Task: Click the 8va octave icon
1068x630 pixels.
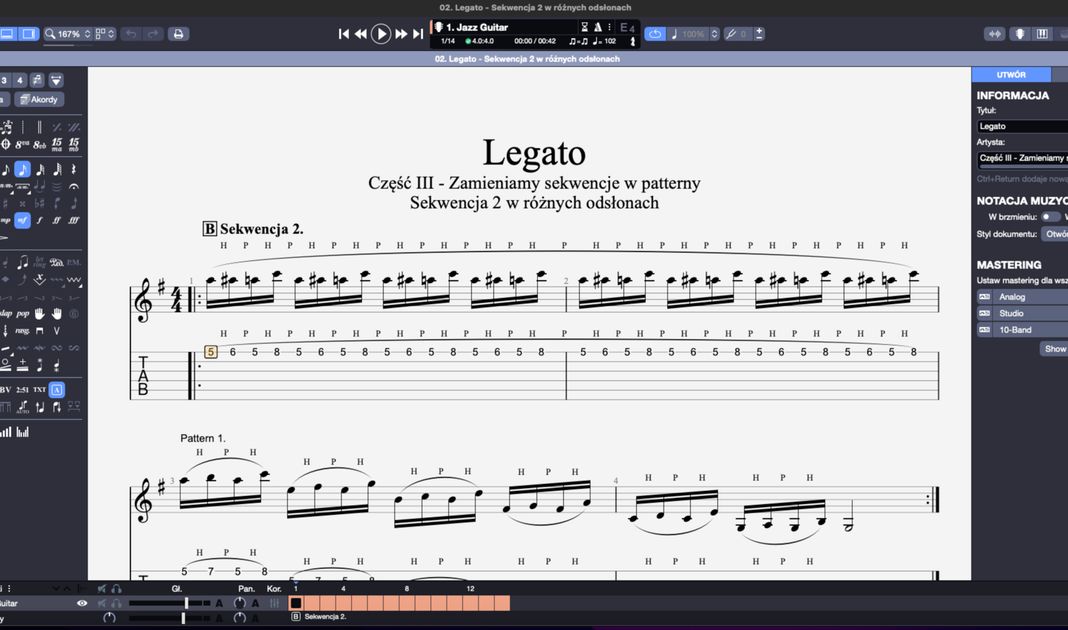Action: click(22, 144)
